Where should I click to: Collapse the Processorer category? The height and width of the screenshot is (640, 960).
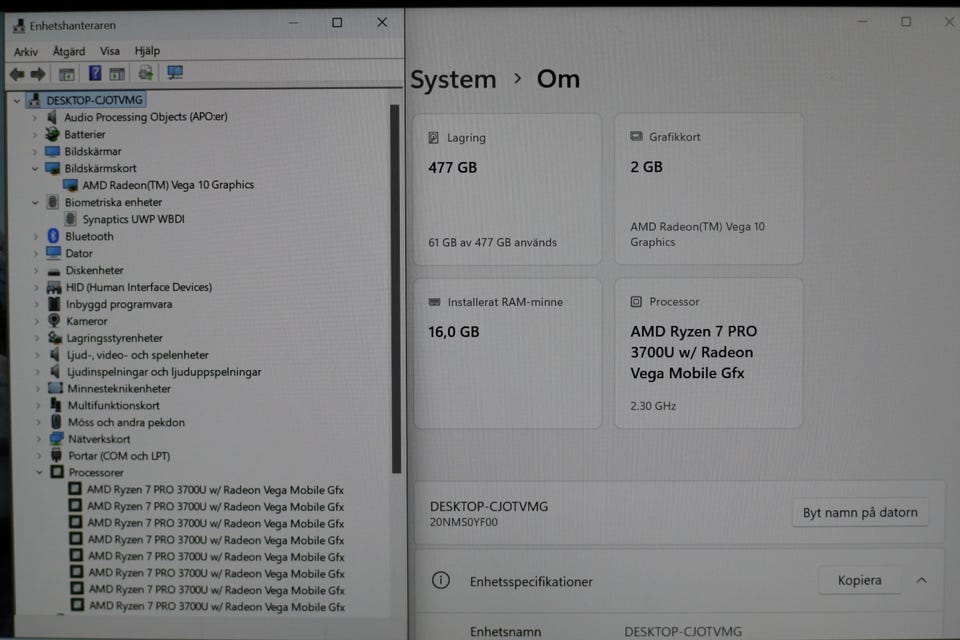pos(39,472)
